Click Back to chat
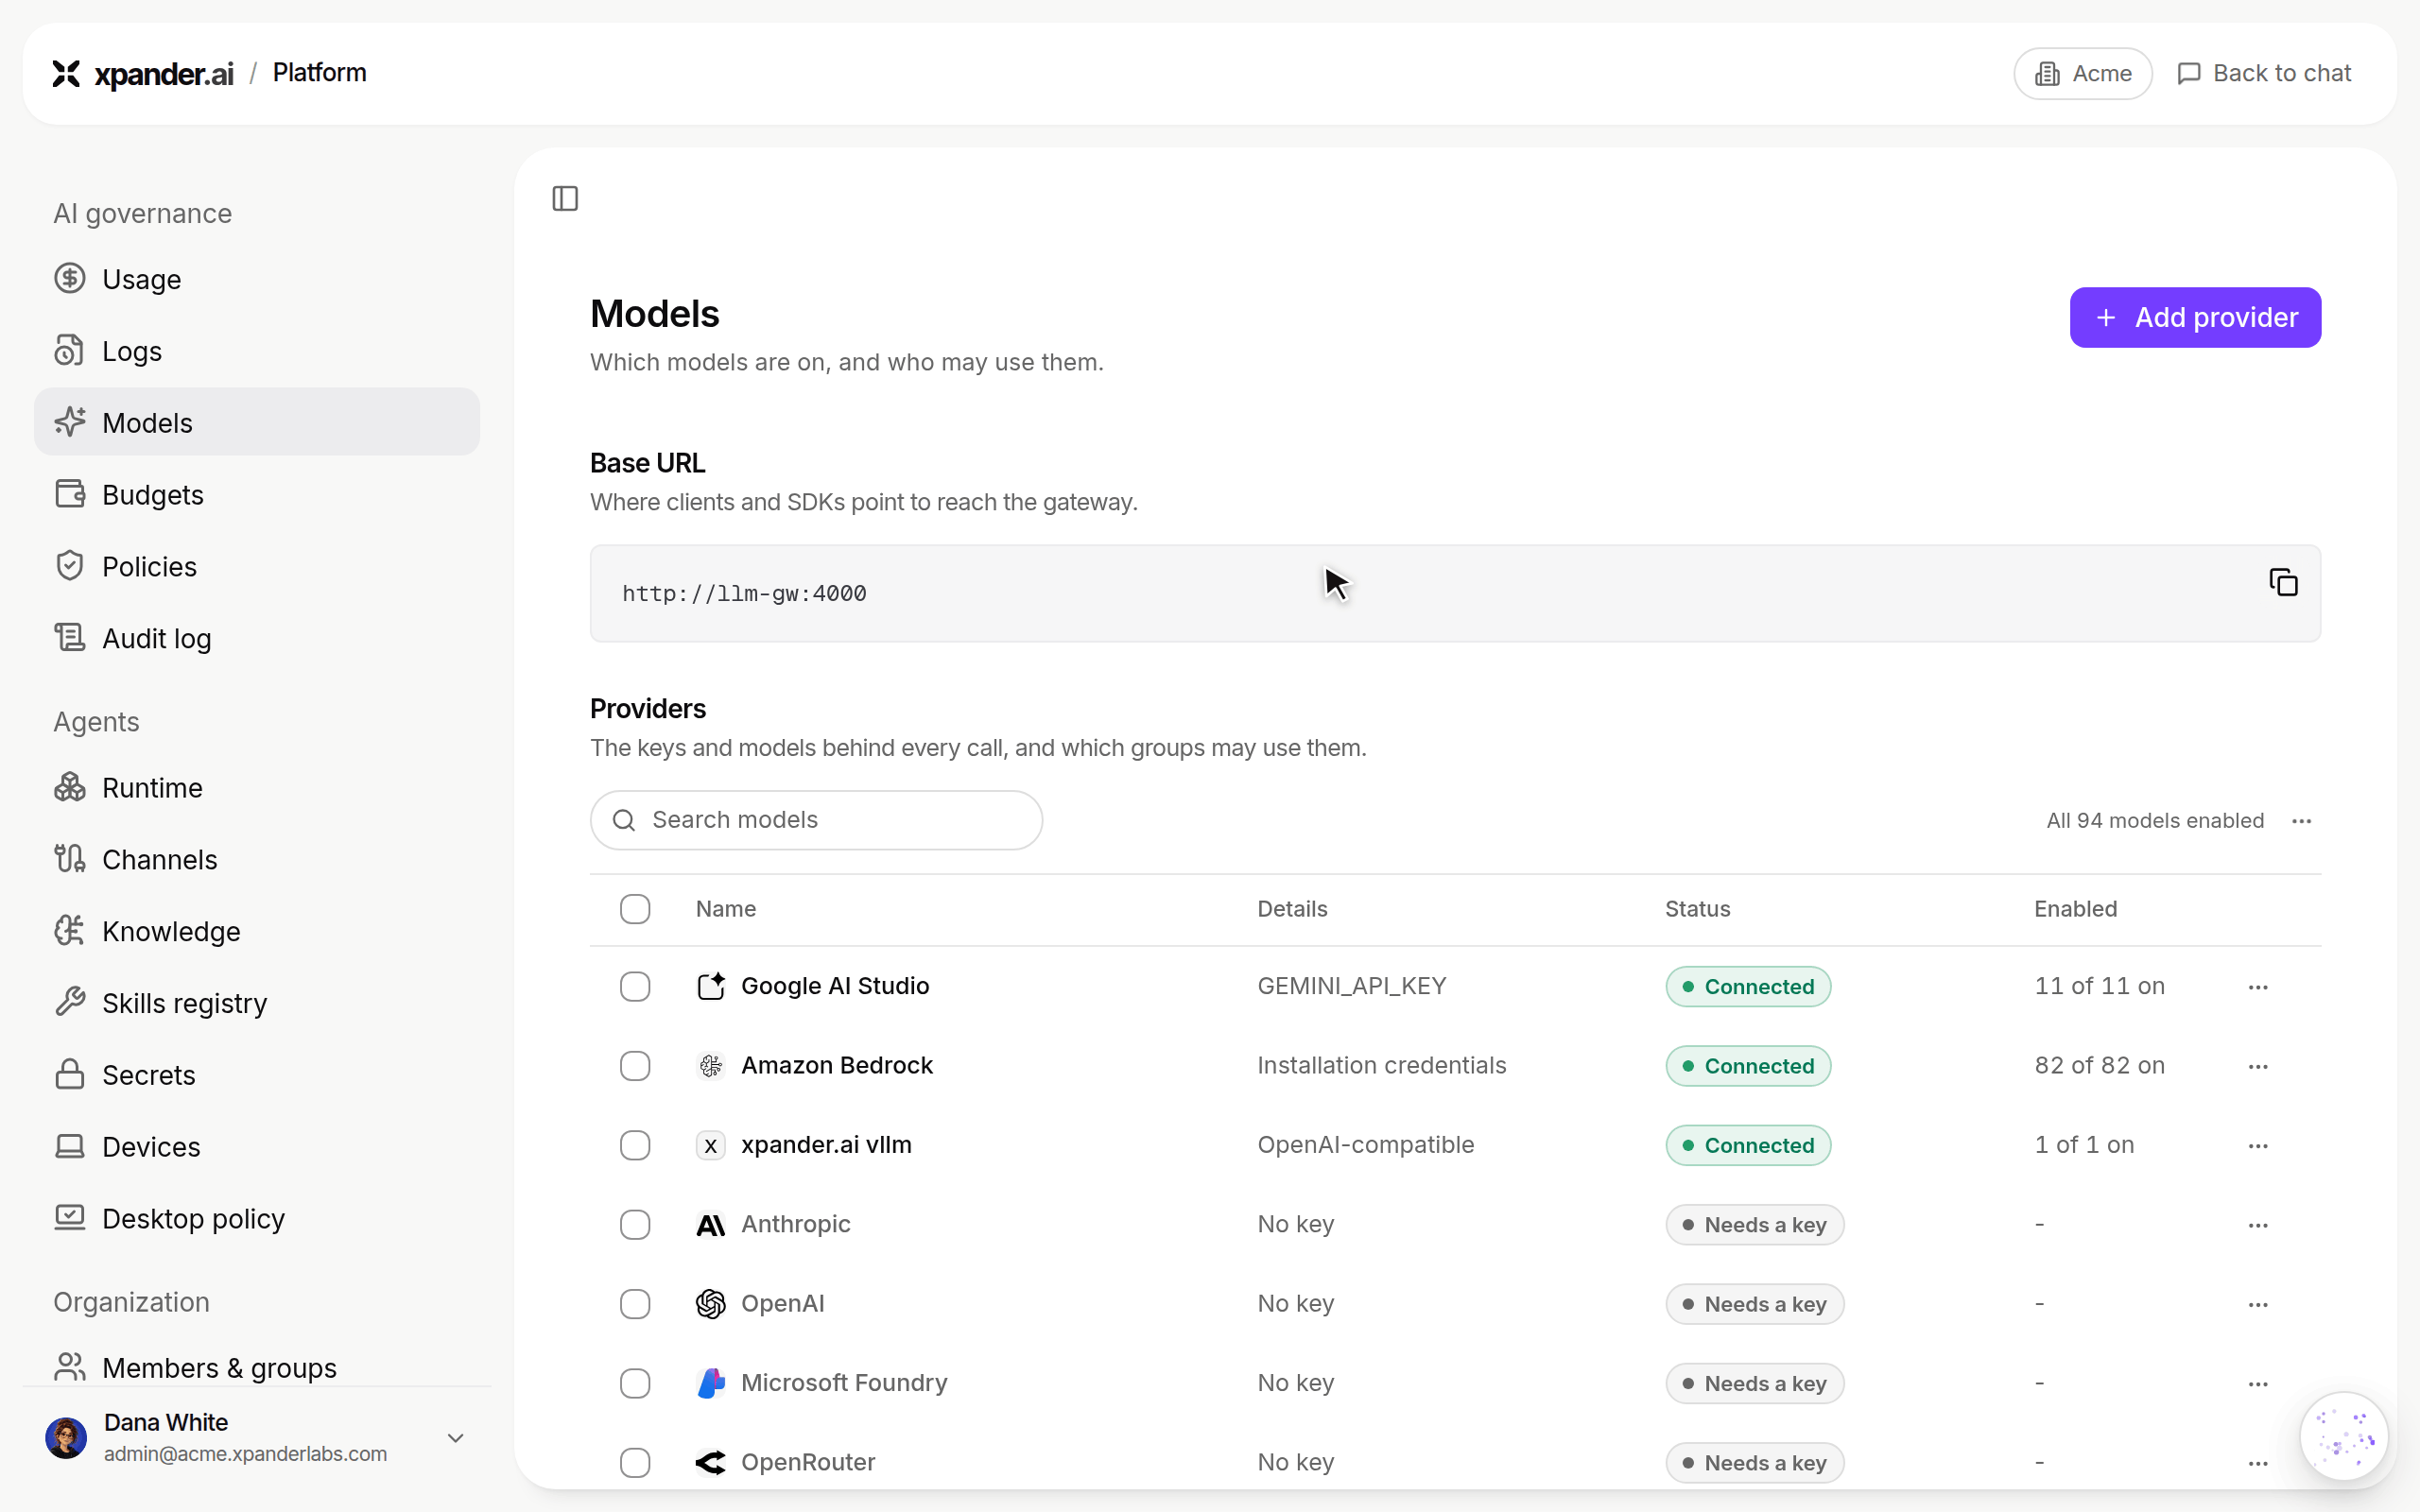 (x=2264, y=73)
